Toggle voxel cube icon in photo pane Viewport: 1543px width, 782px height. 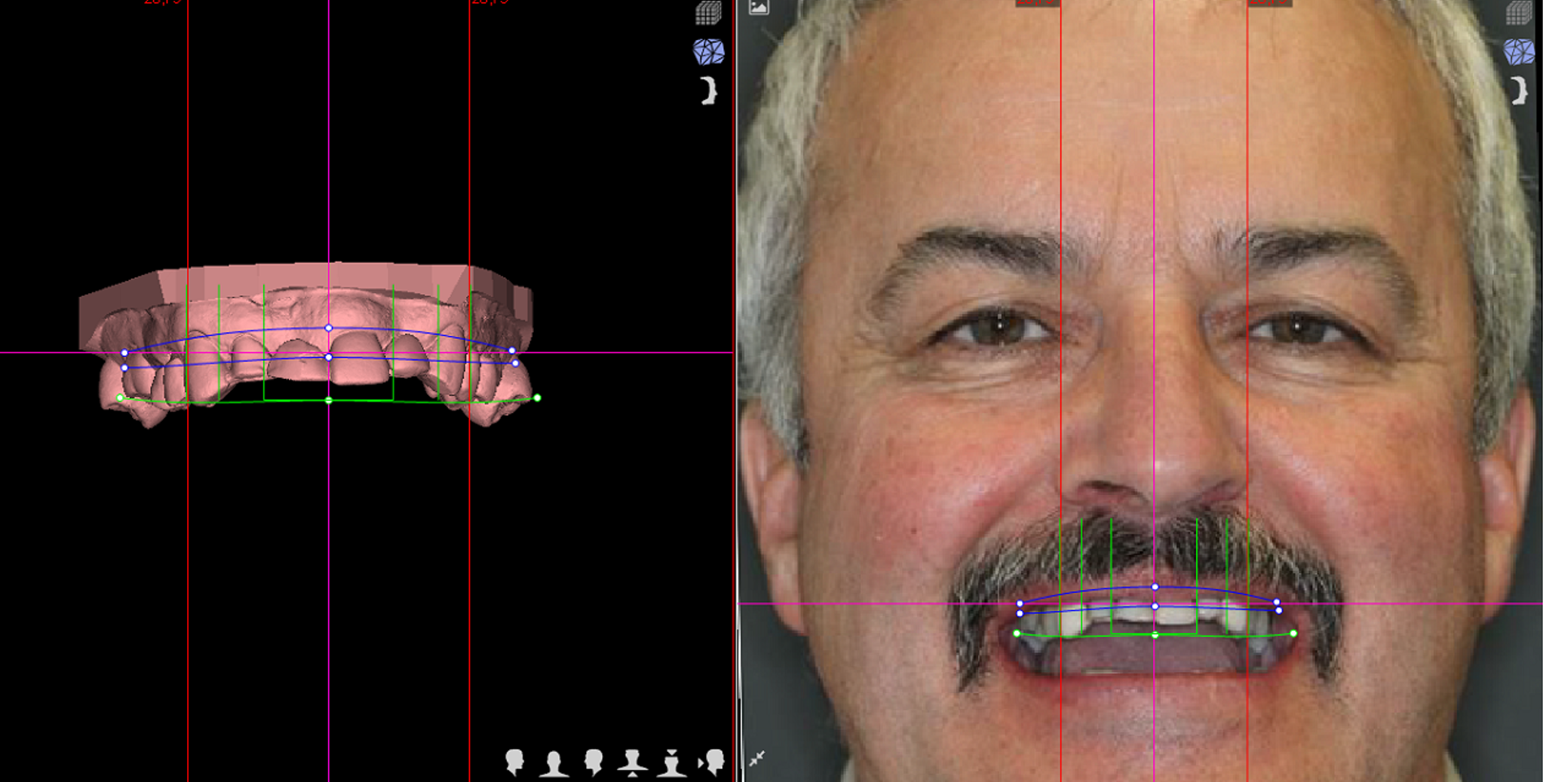tap(1518, 13)
